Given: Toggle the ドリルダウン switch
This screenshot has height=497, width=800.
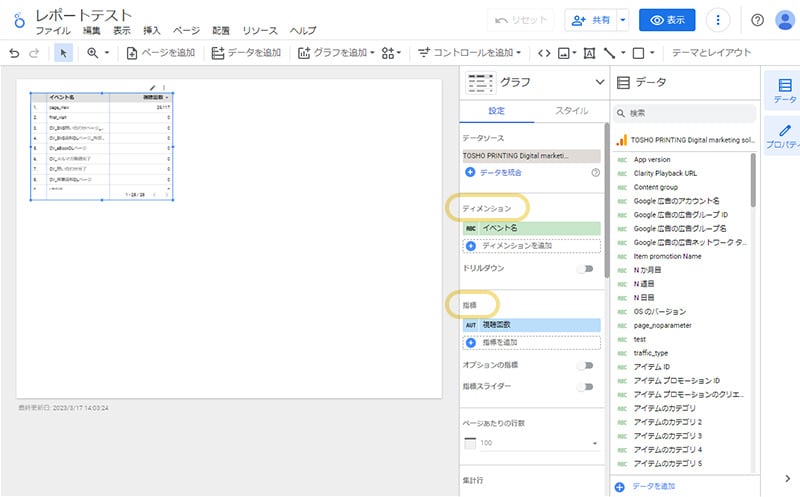Looking at the screenshot, I should pos(586,268).
